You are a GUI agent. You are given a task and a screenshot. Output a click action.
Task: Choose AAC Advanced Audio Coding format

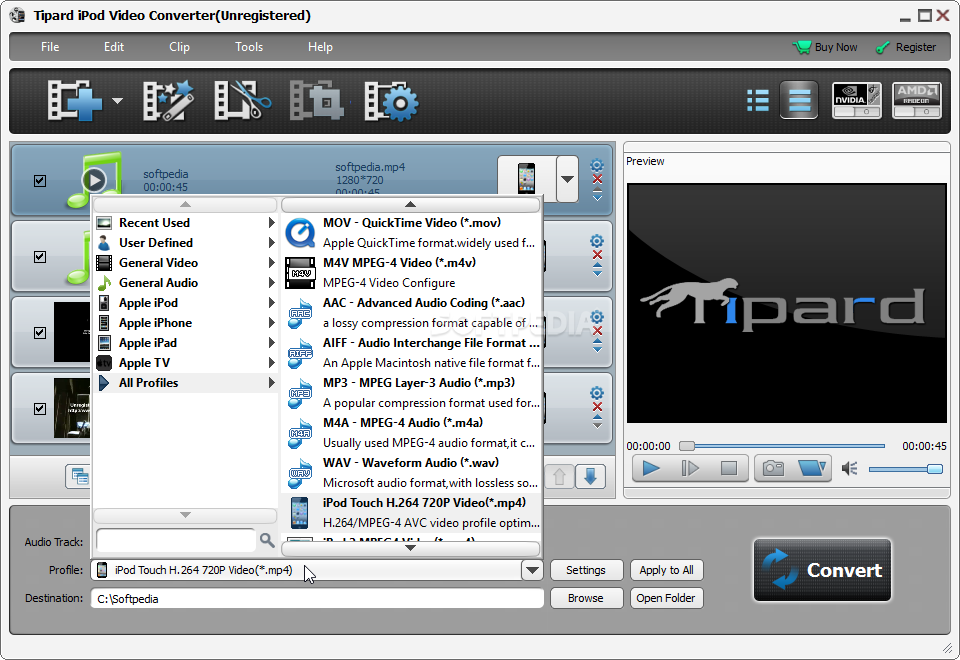coord(411,313)
